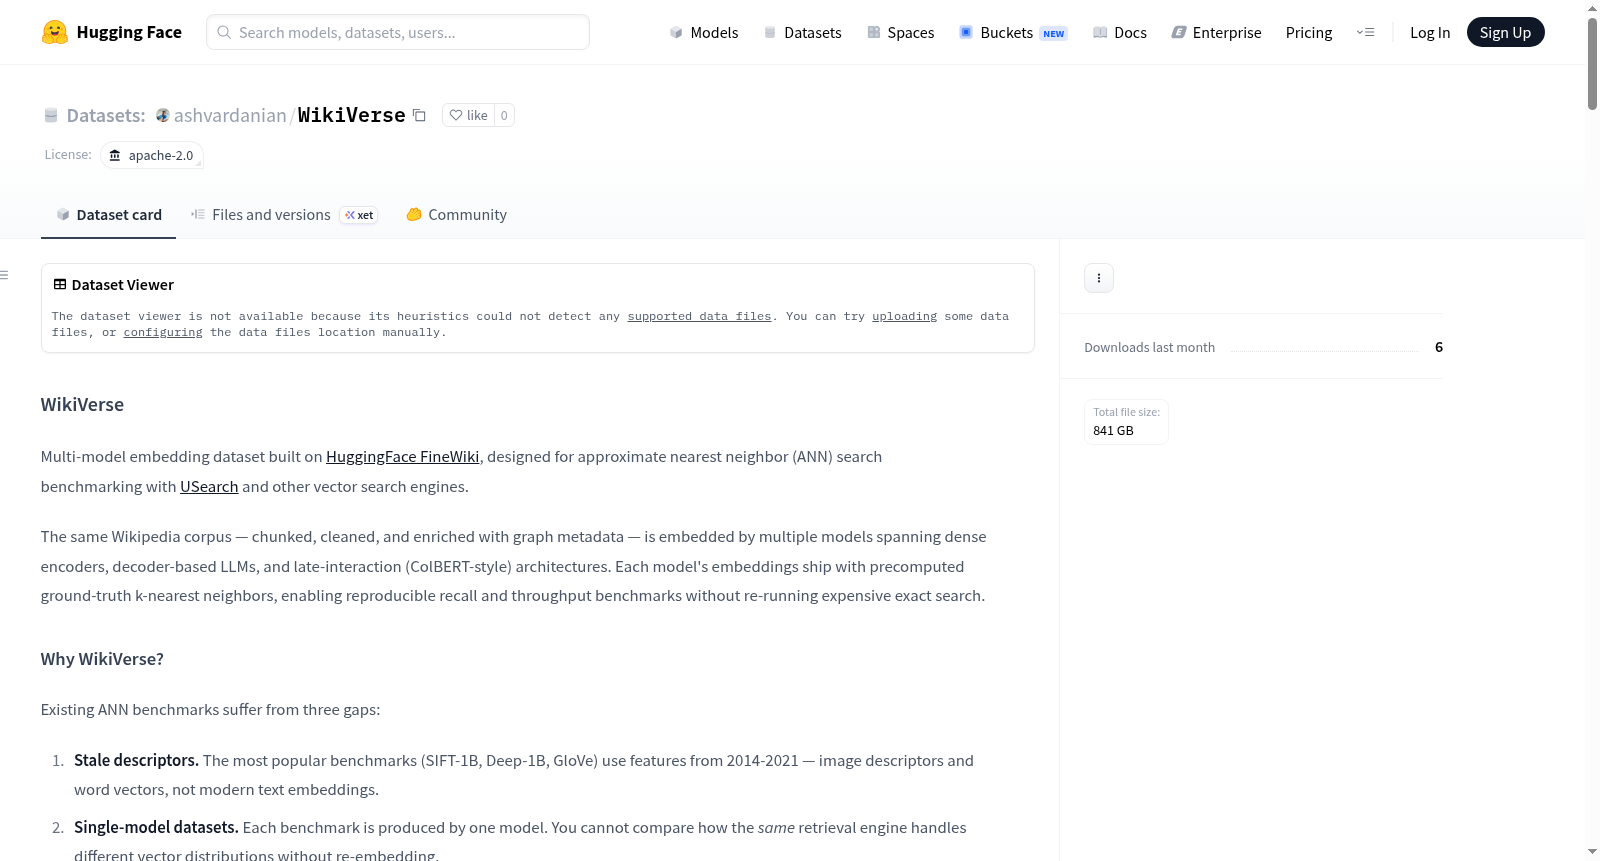
Task: Open the WikiVerse dataset title link
Action: (x=352, y=115)
